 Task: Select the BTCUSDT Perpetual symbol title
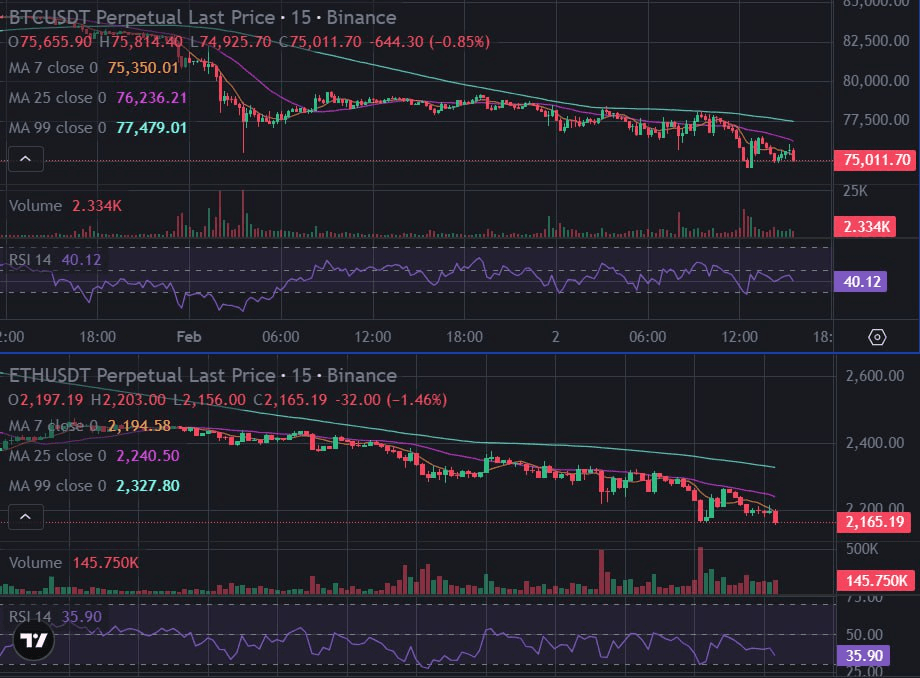140,17
